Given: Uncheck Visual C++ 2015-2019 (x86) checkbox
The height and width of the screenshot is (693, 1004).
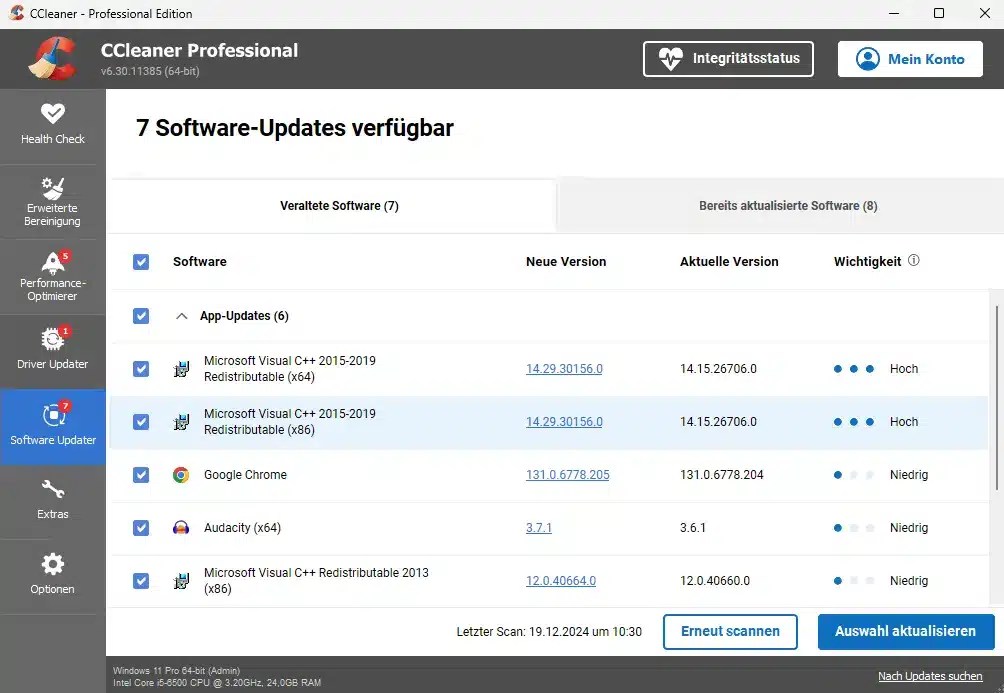Looking at the screenshot, I should click(x=141, y=422).
